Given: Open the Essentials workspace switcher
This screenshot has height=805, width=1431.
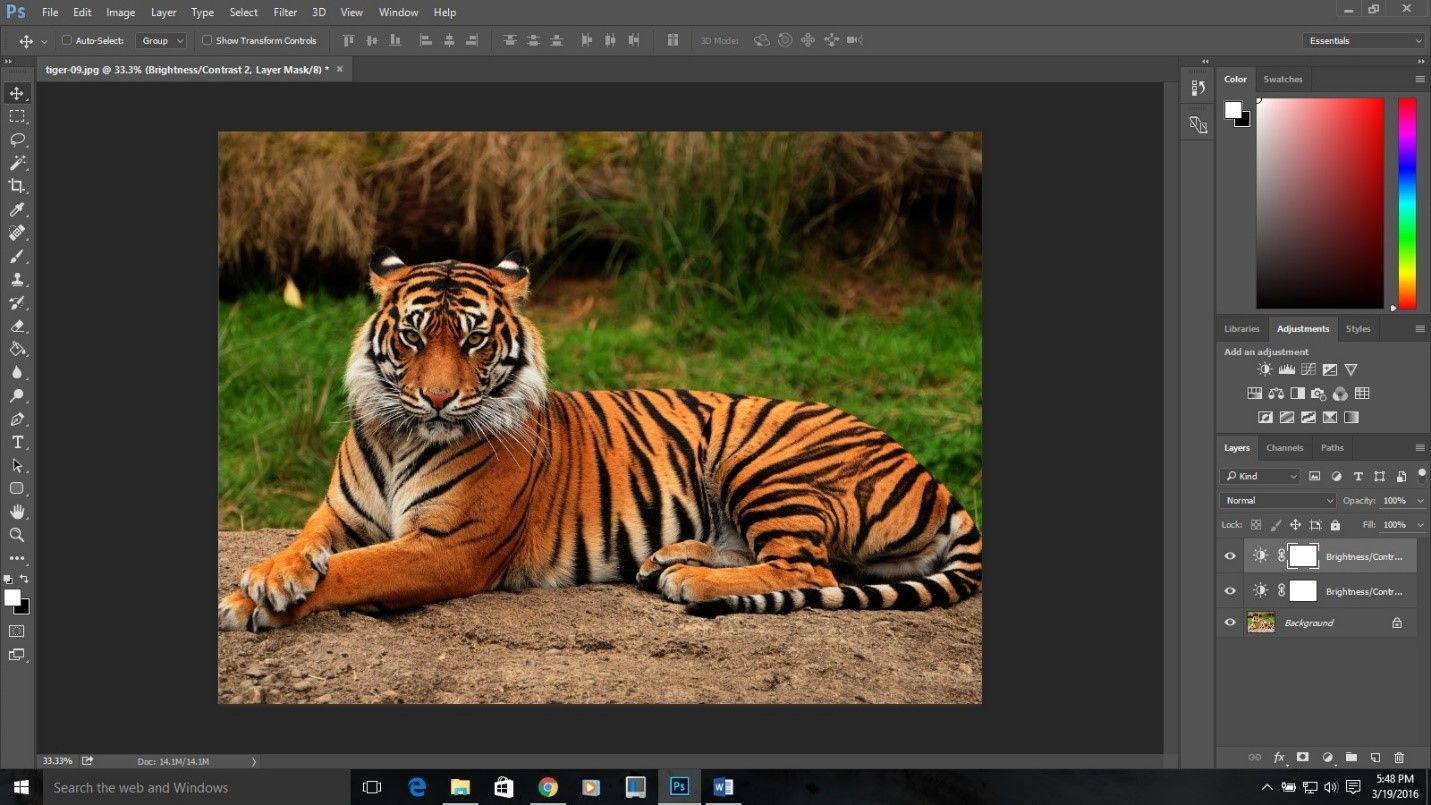Looking at the screenshot, I should (1364, 40).
